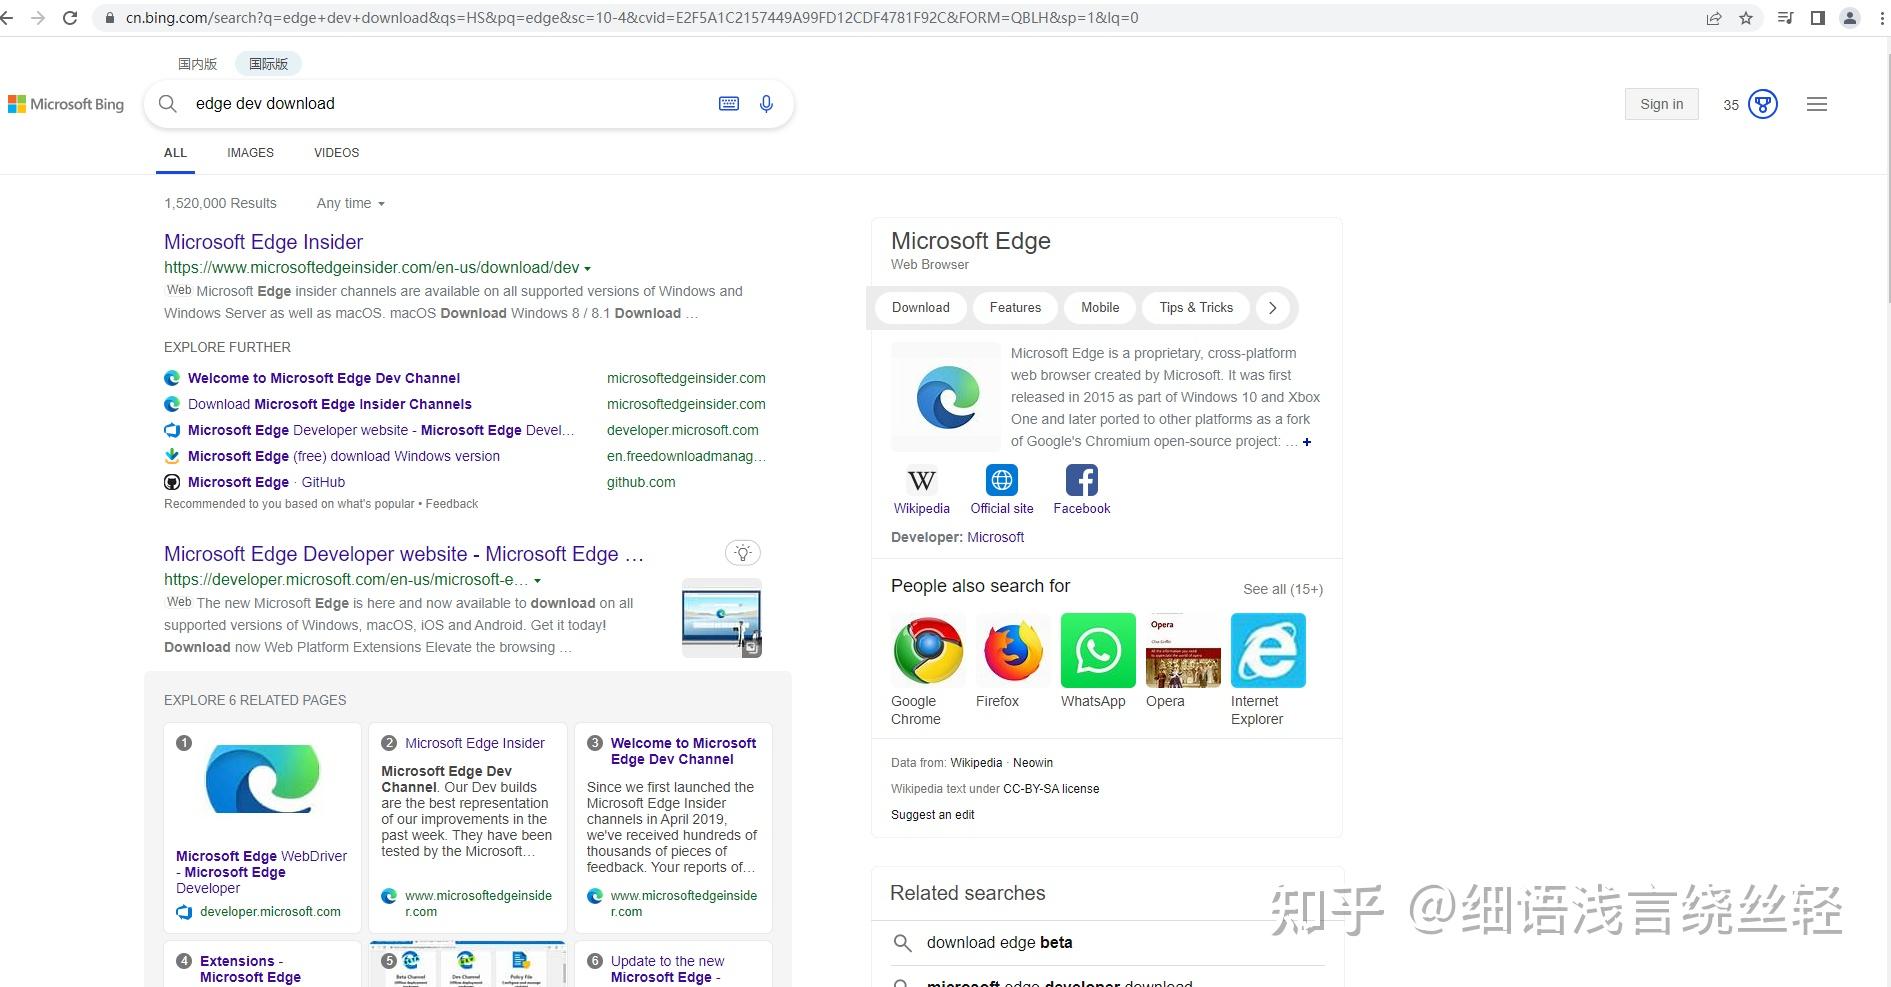This screenshot has height=987, width=1891.
Task: Open Microsoft Edge Developer website explore link
Action: click(381, 430)
